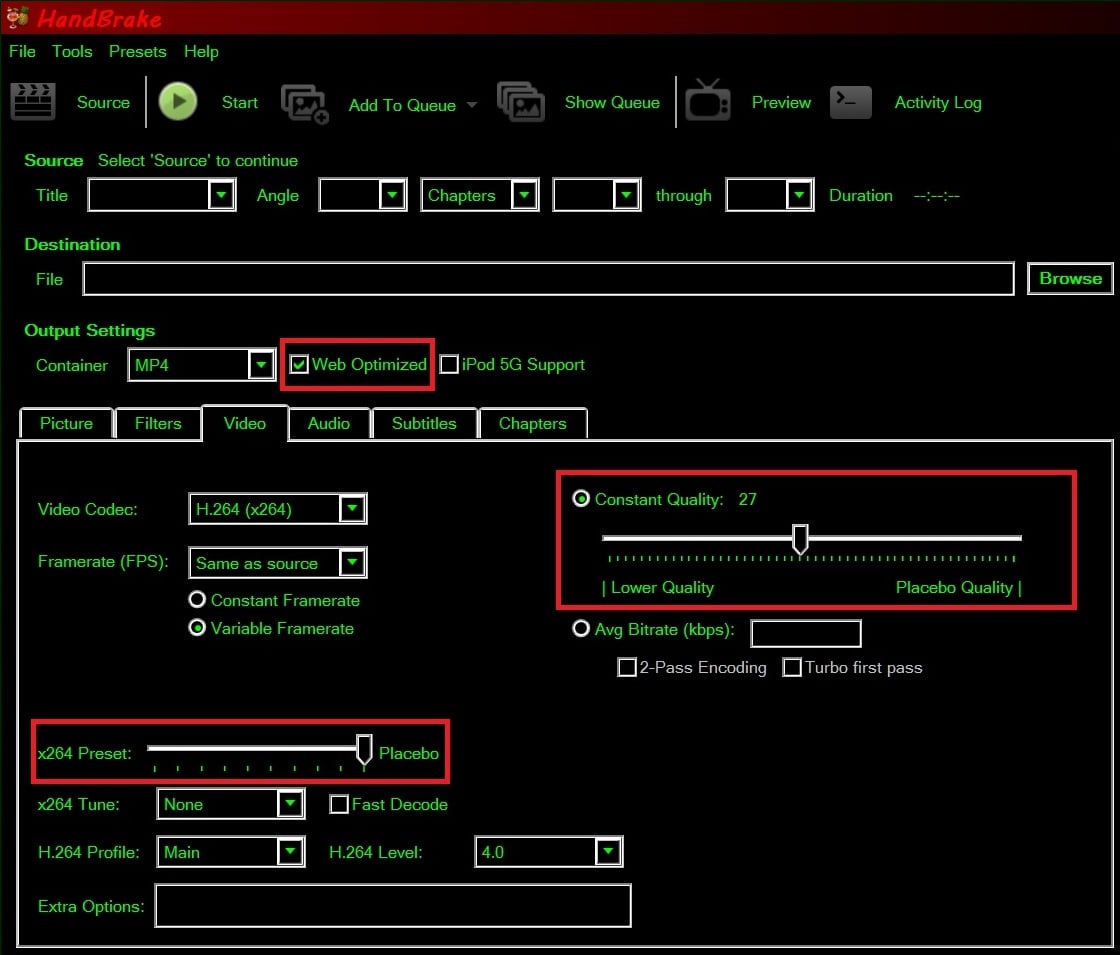Expand the end chapter dropdown after through

click(799, 194)
